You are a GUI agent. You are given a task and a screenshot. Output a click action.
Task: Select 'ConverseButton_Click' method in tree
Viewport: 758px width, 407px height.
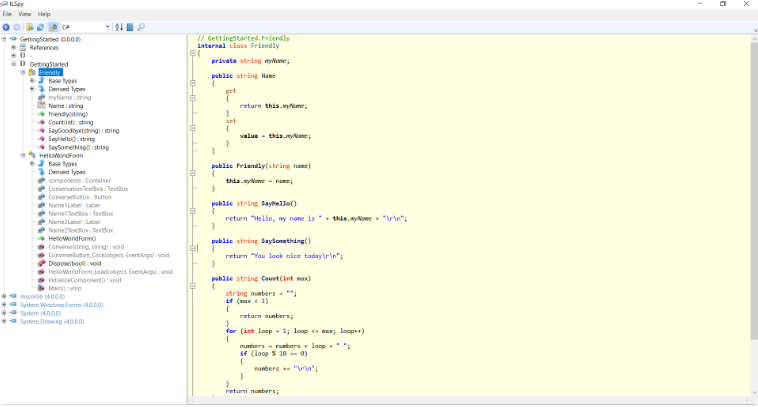coord(109,255)
